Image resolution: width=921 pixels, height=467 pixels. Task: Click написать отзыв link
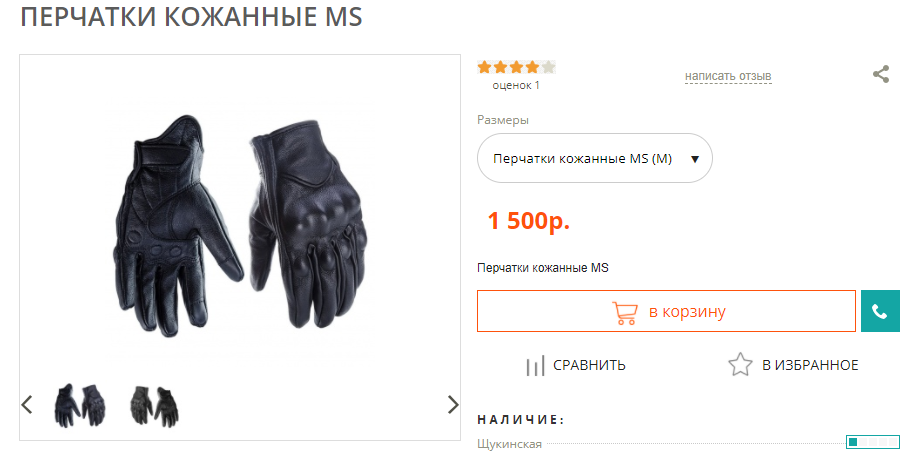[728, 76]
